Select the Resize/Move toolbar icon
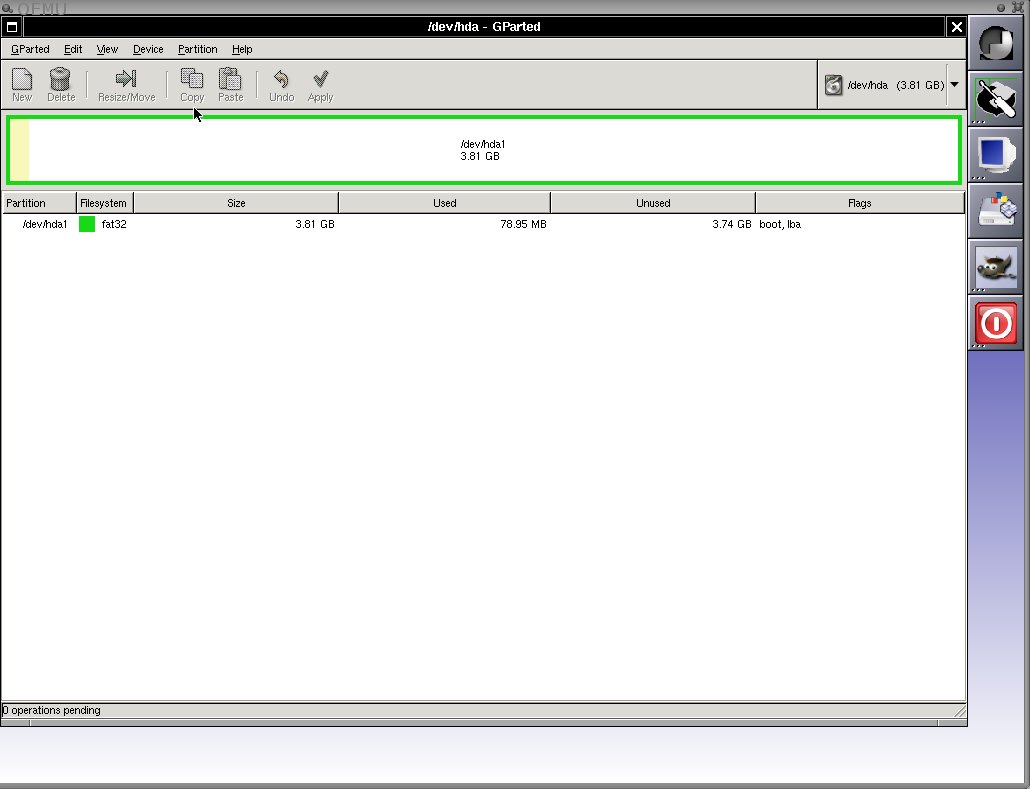This screenshot has height=789, width=1030. 126,79
